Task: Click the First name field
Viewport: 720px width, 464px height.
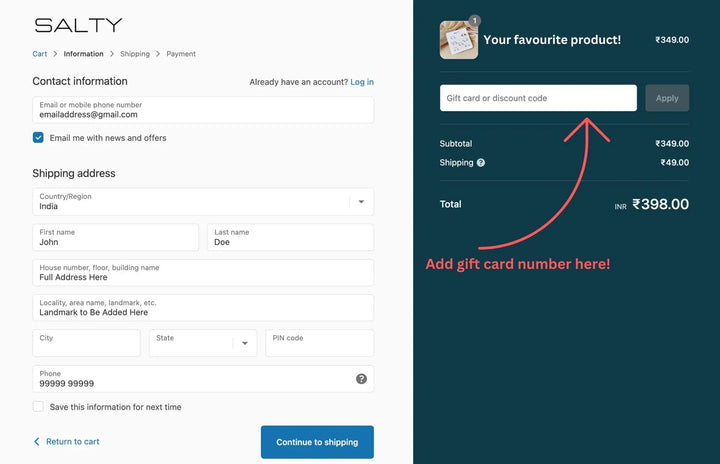Action: pos(116,237)
